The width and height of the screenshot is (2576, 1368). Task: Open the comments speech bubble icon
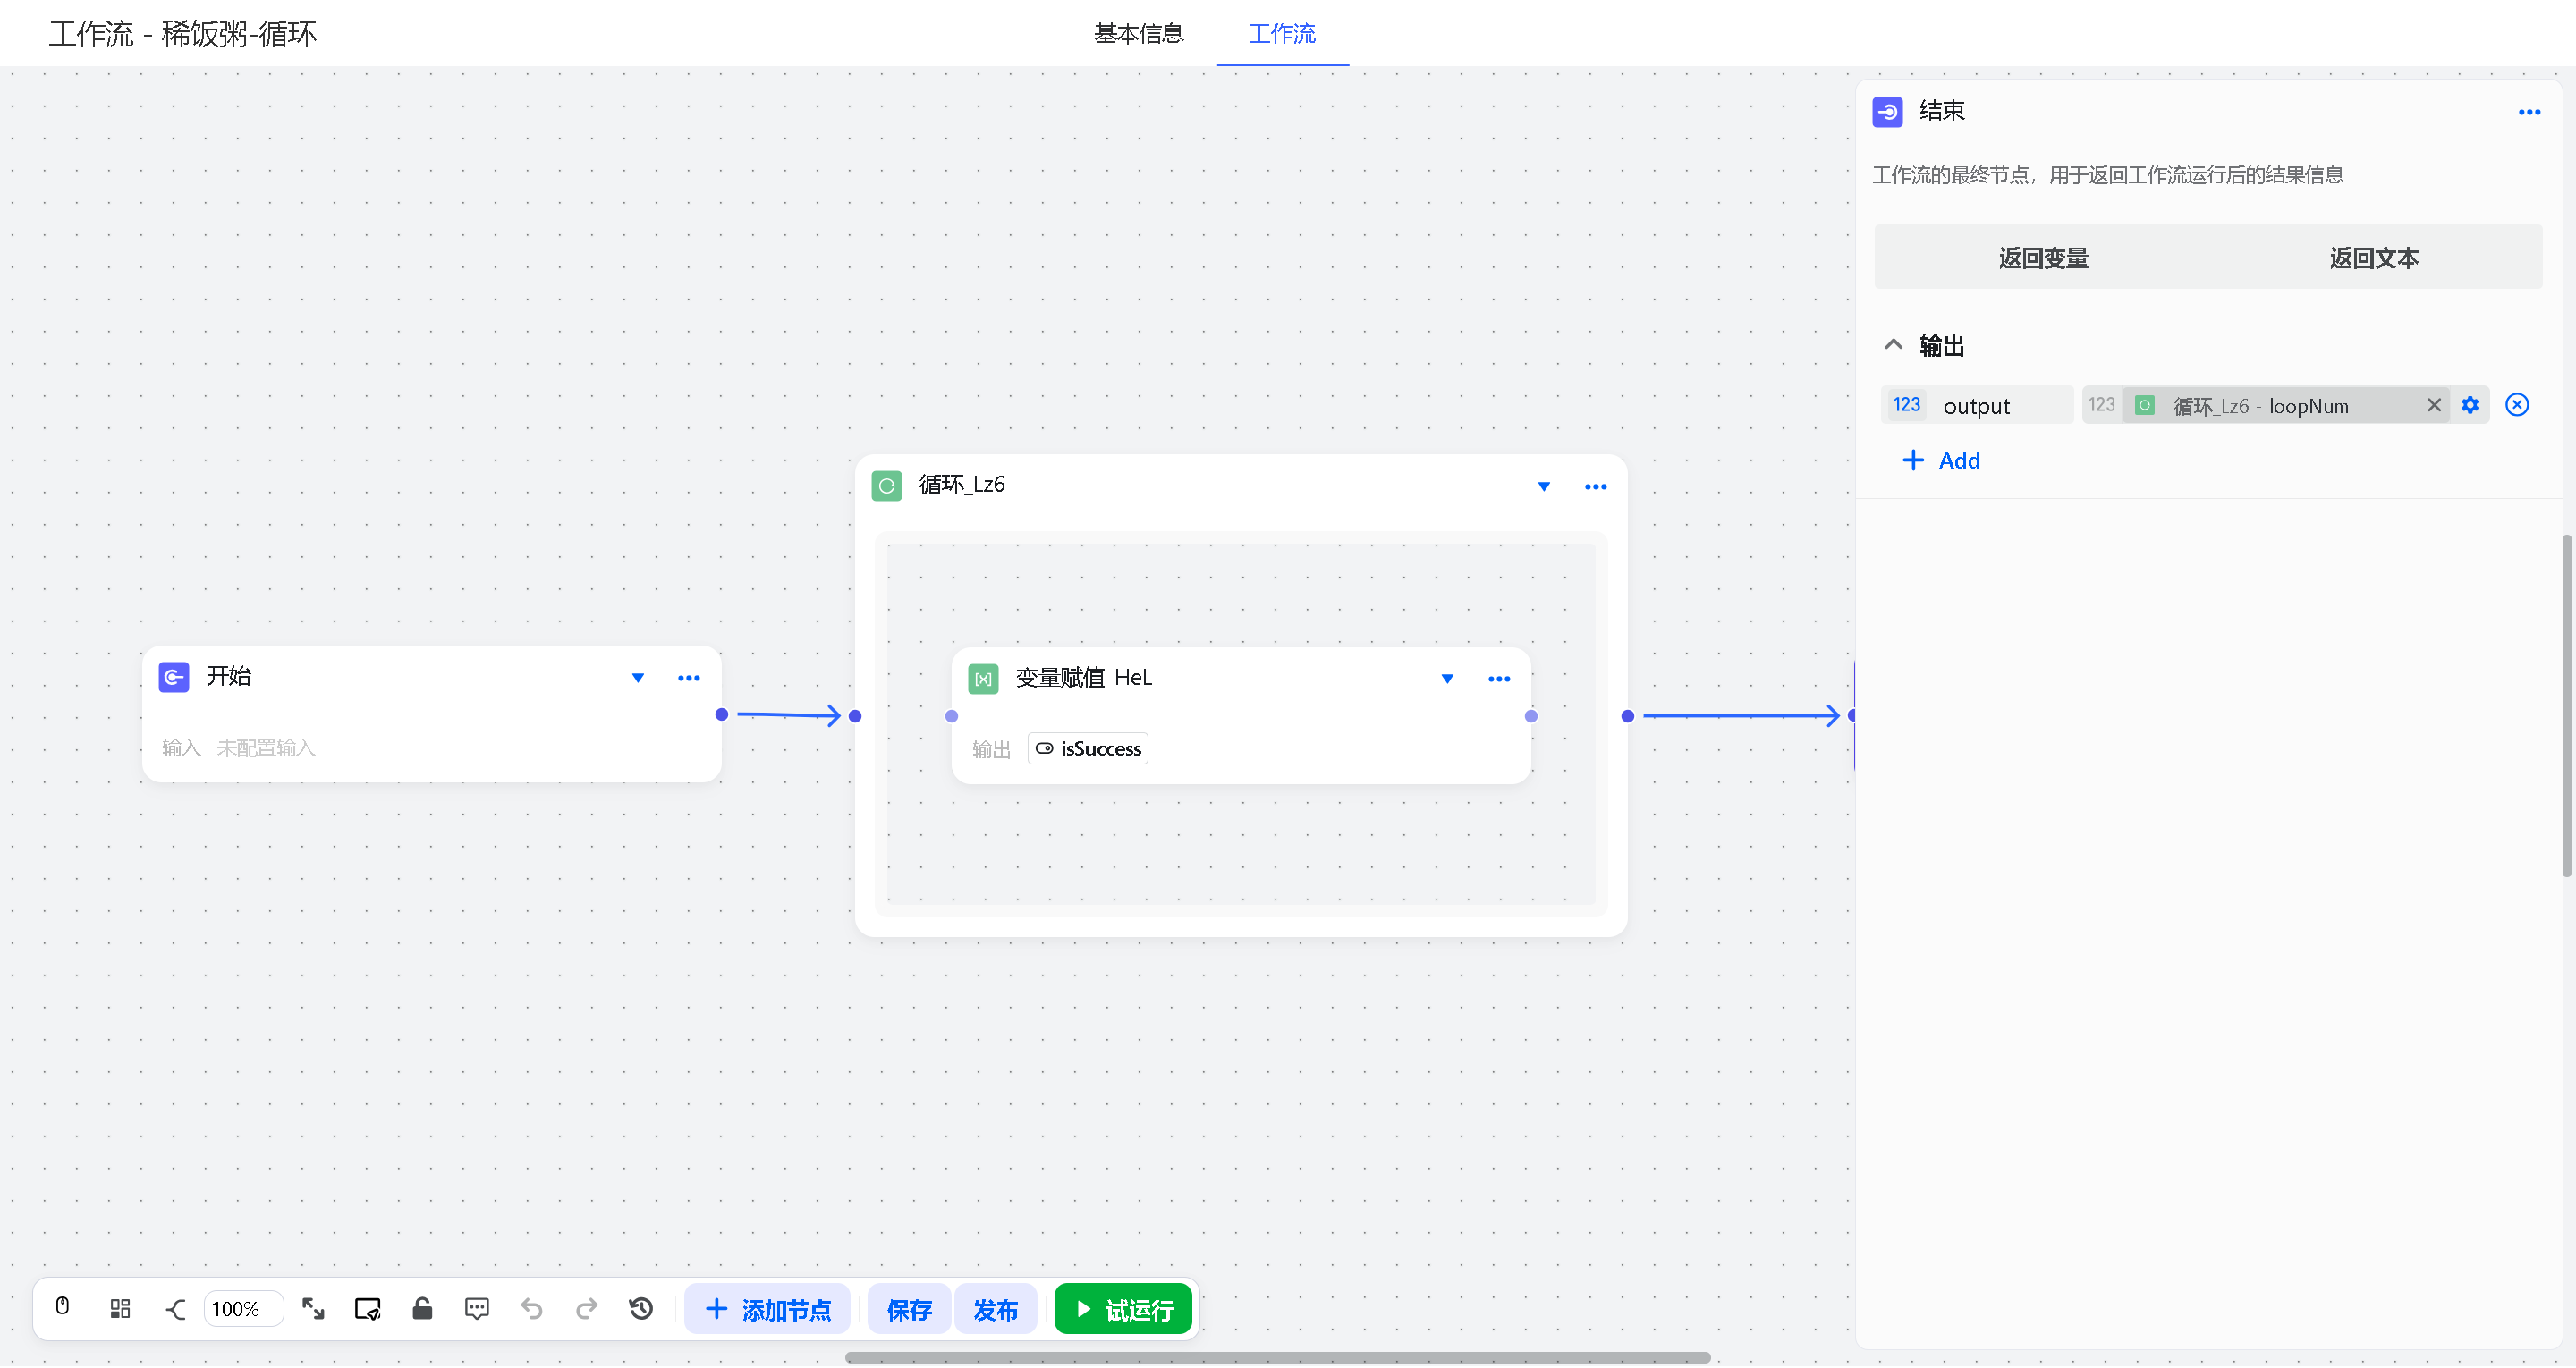[x=477, y=1308]
